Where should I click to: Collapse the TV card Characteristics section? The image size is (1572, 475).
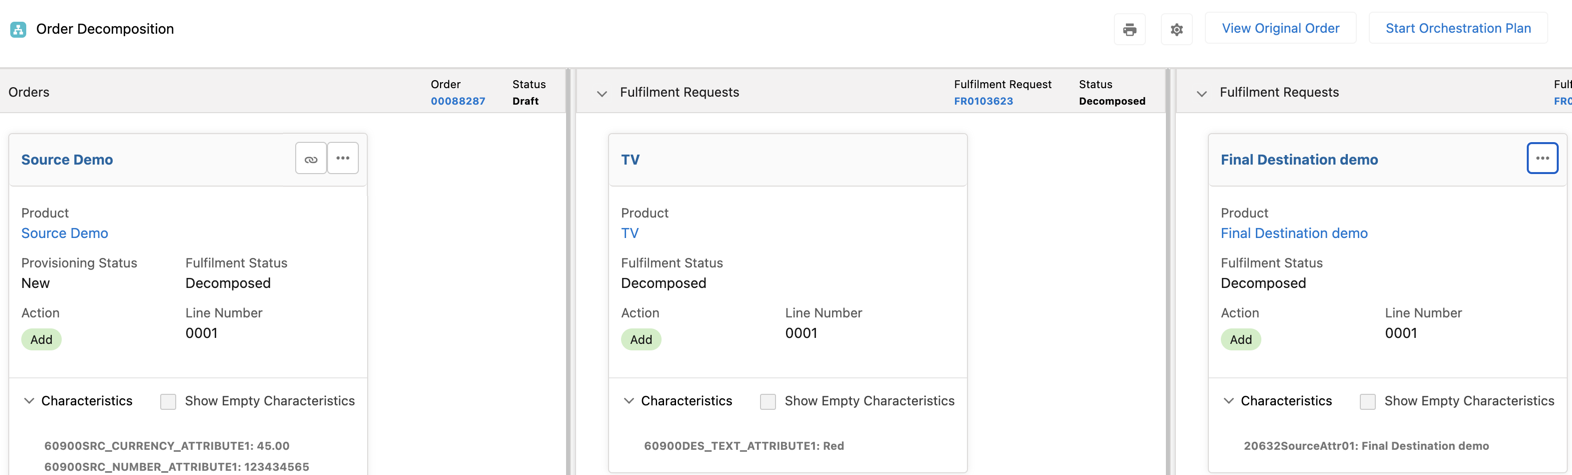[x=629, y=401]
